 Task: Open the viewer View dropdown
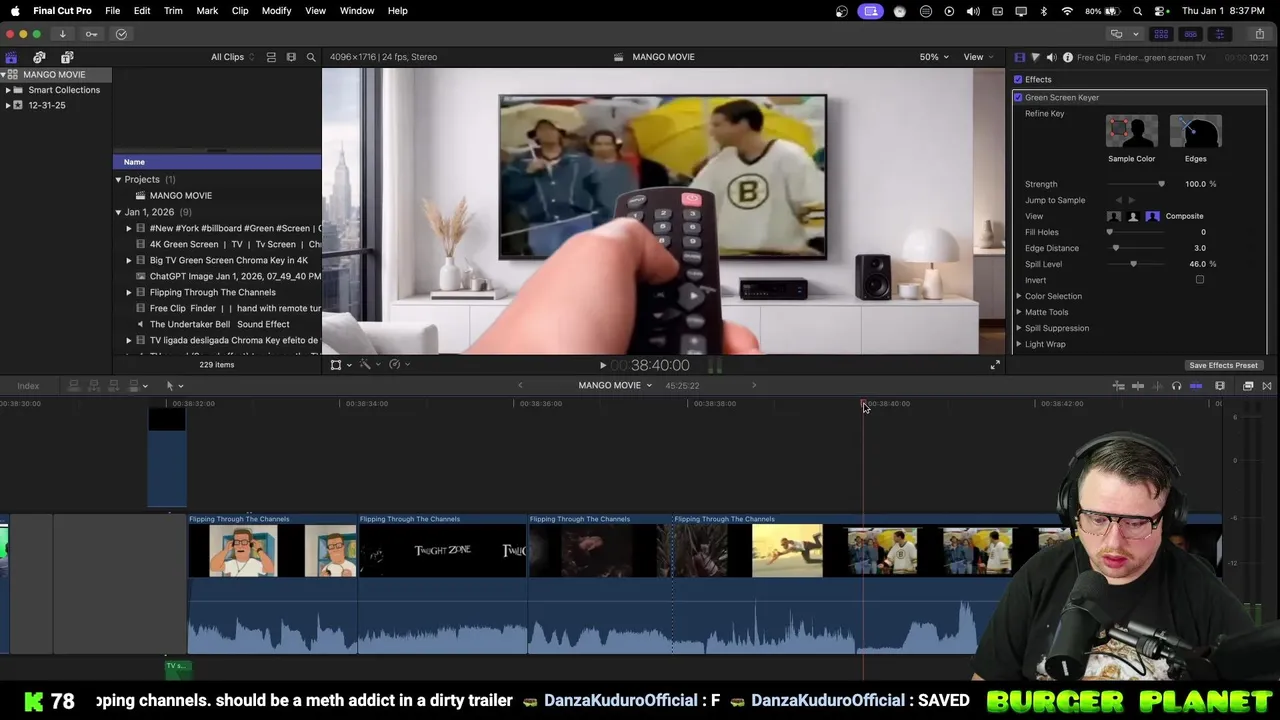pyautogui.click(x=977, y=57)
